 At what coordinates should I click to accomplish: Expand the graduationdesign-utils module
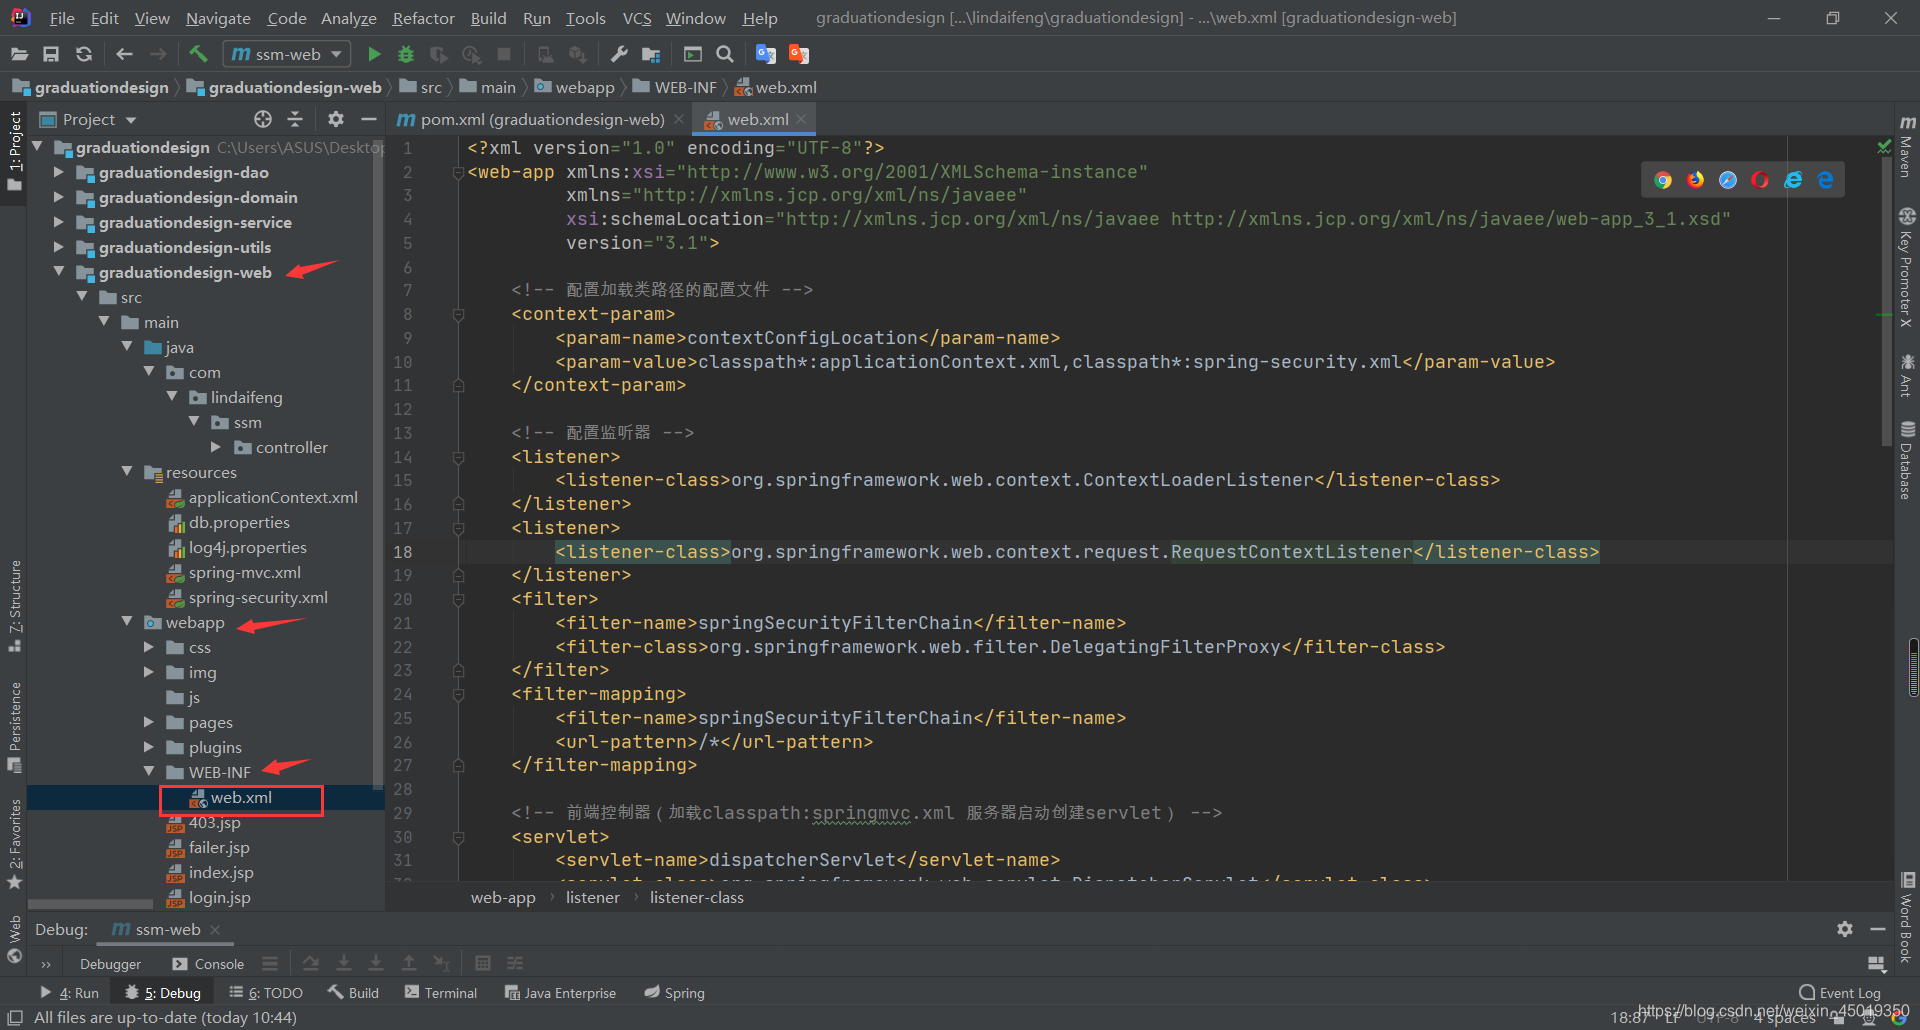[x=58, y=247]
